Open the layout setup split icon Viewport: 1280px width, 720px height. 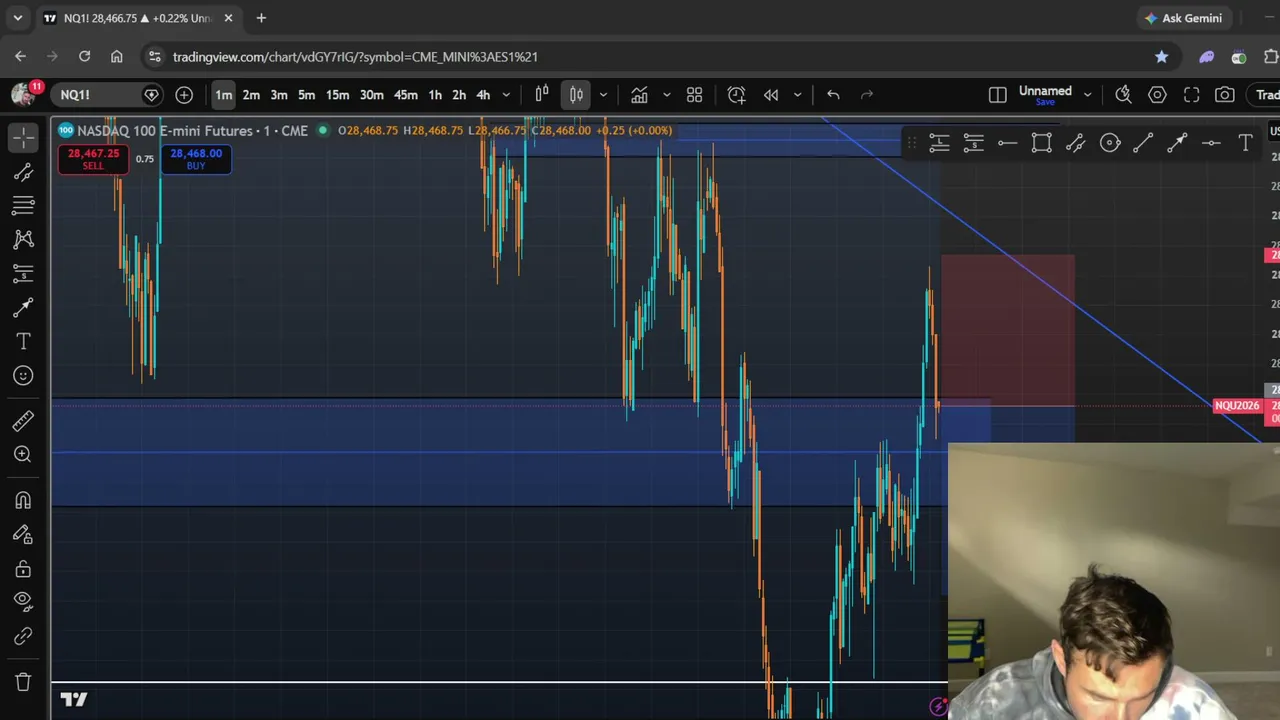click(997, 95)
